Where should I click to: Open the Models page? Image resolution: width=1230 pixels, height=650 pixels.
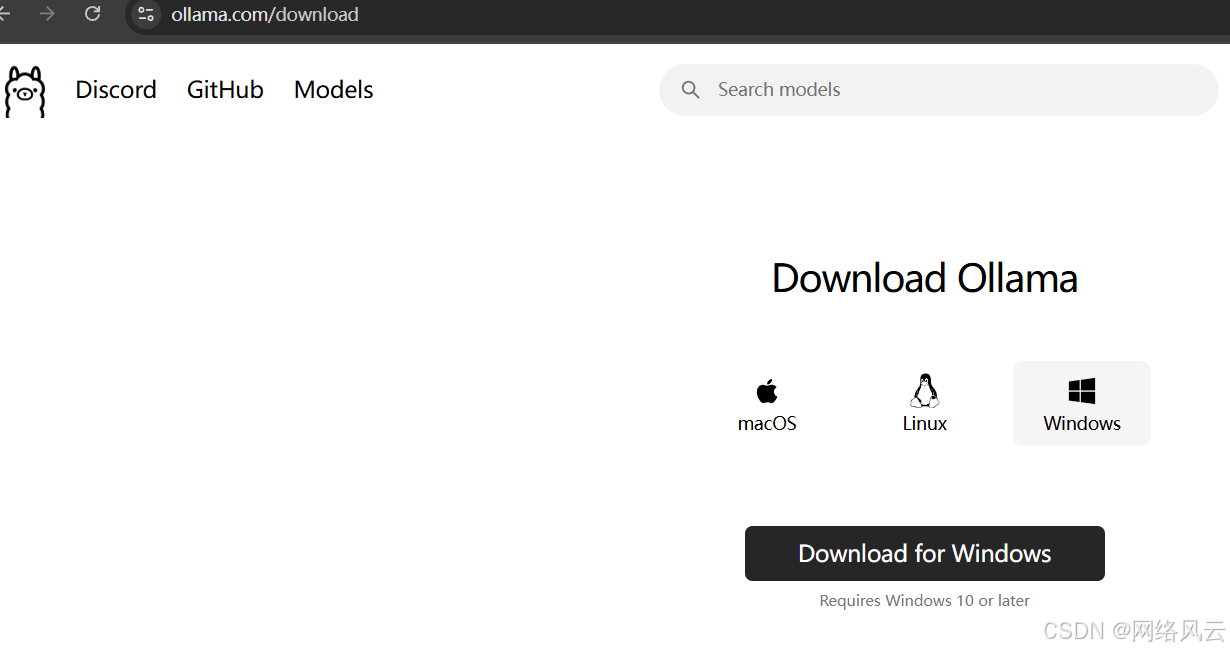(x=334, y=90)
